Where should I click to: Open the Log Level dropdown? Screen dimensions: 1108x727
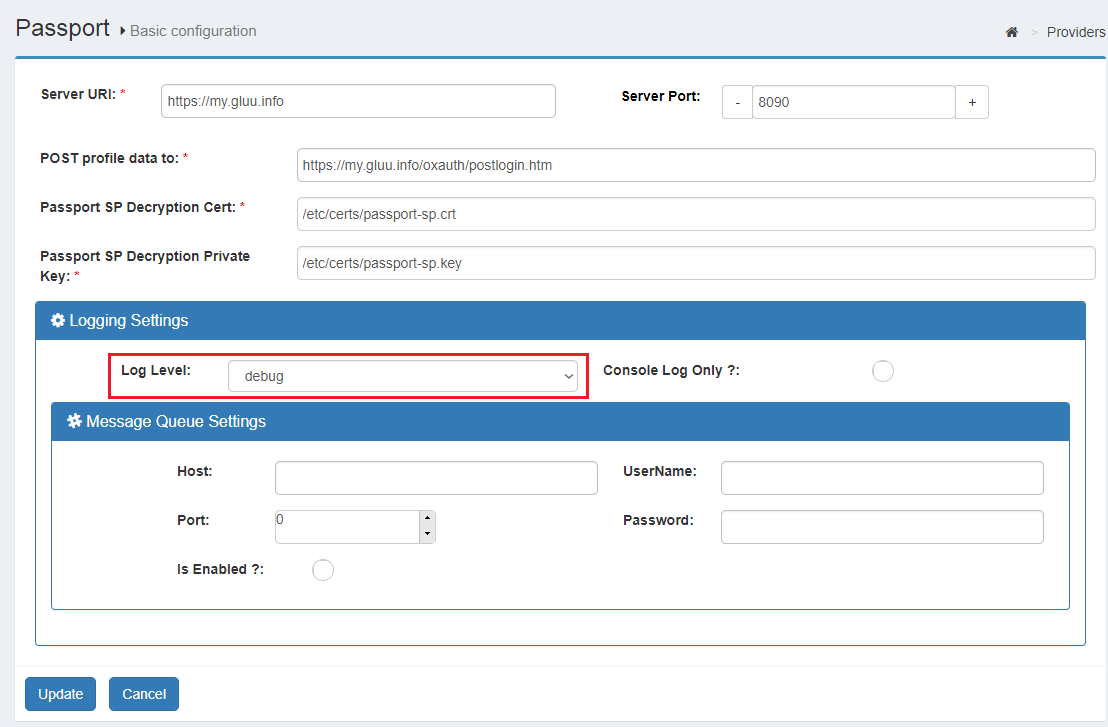click(x=402, y=376)
